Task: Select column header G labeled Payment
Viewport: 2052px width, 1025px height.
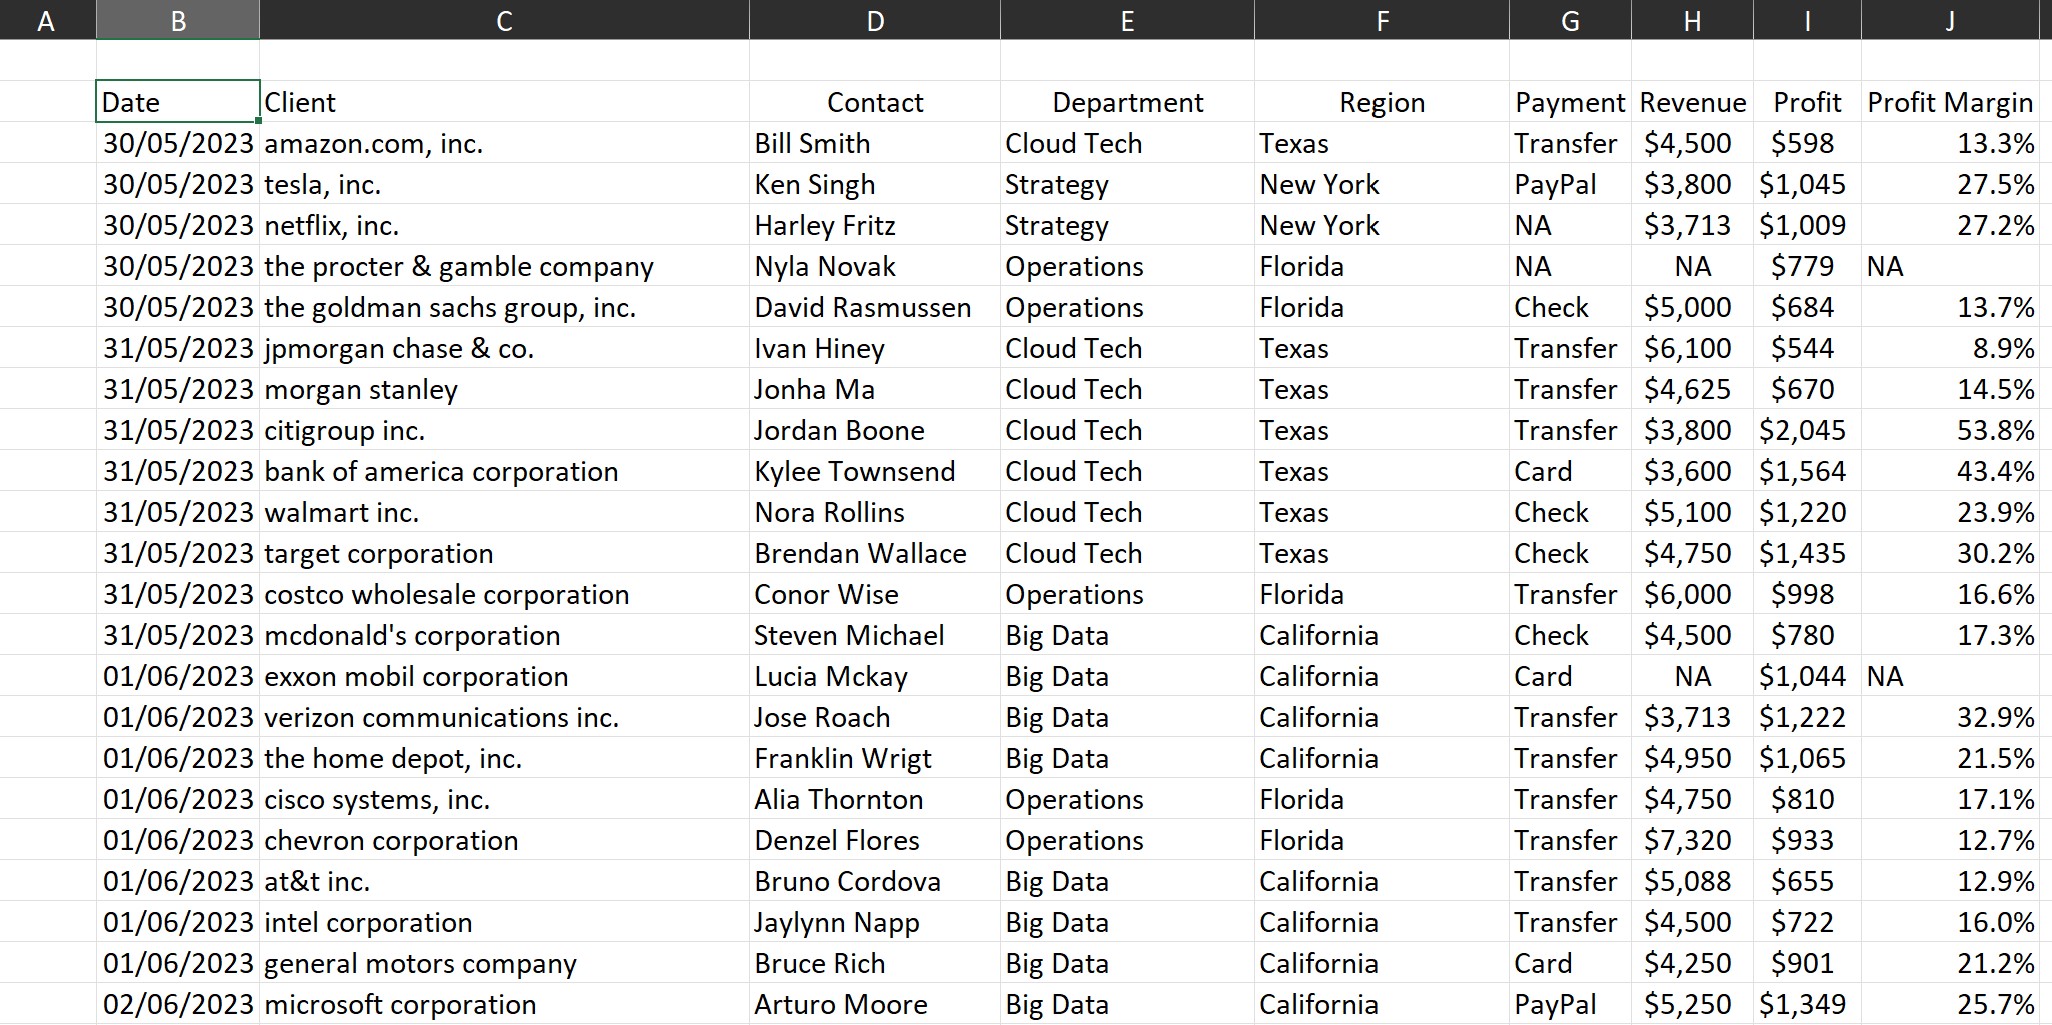Action: [1568, 18]
